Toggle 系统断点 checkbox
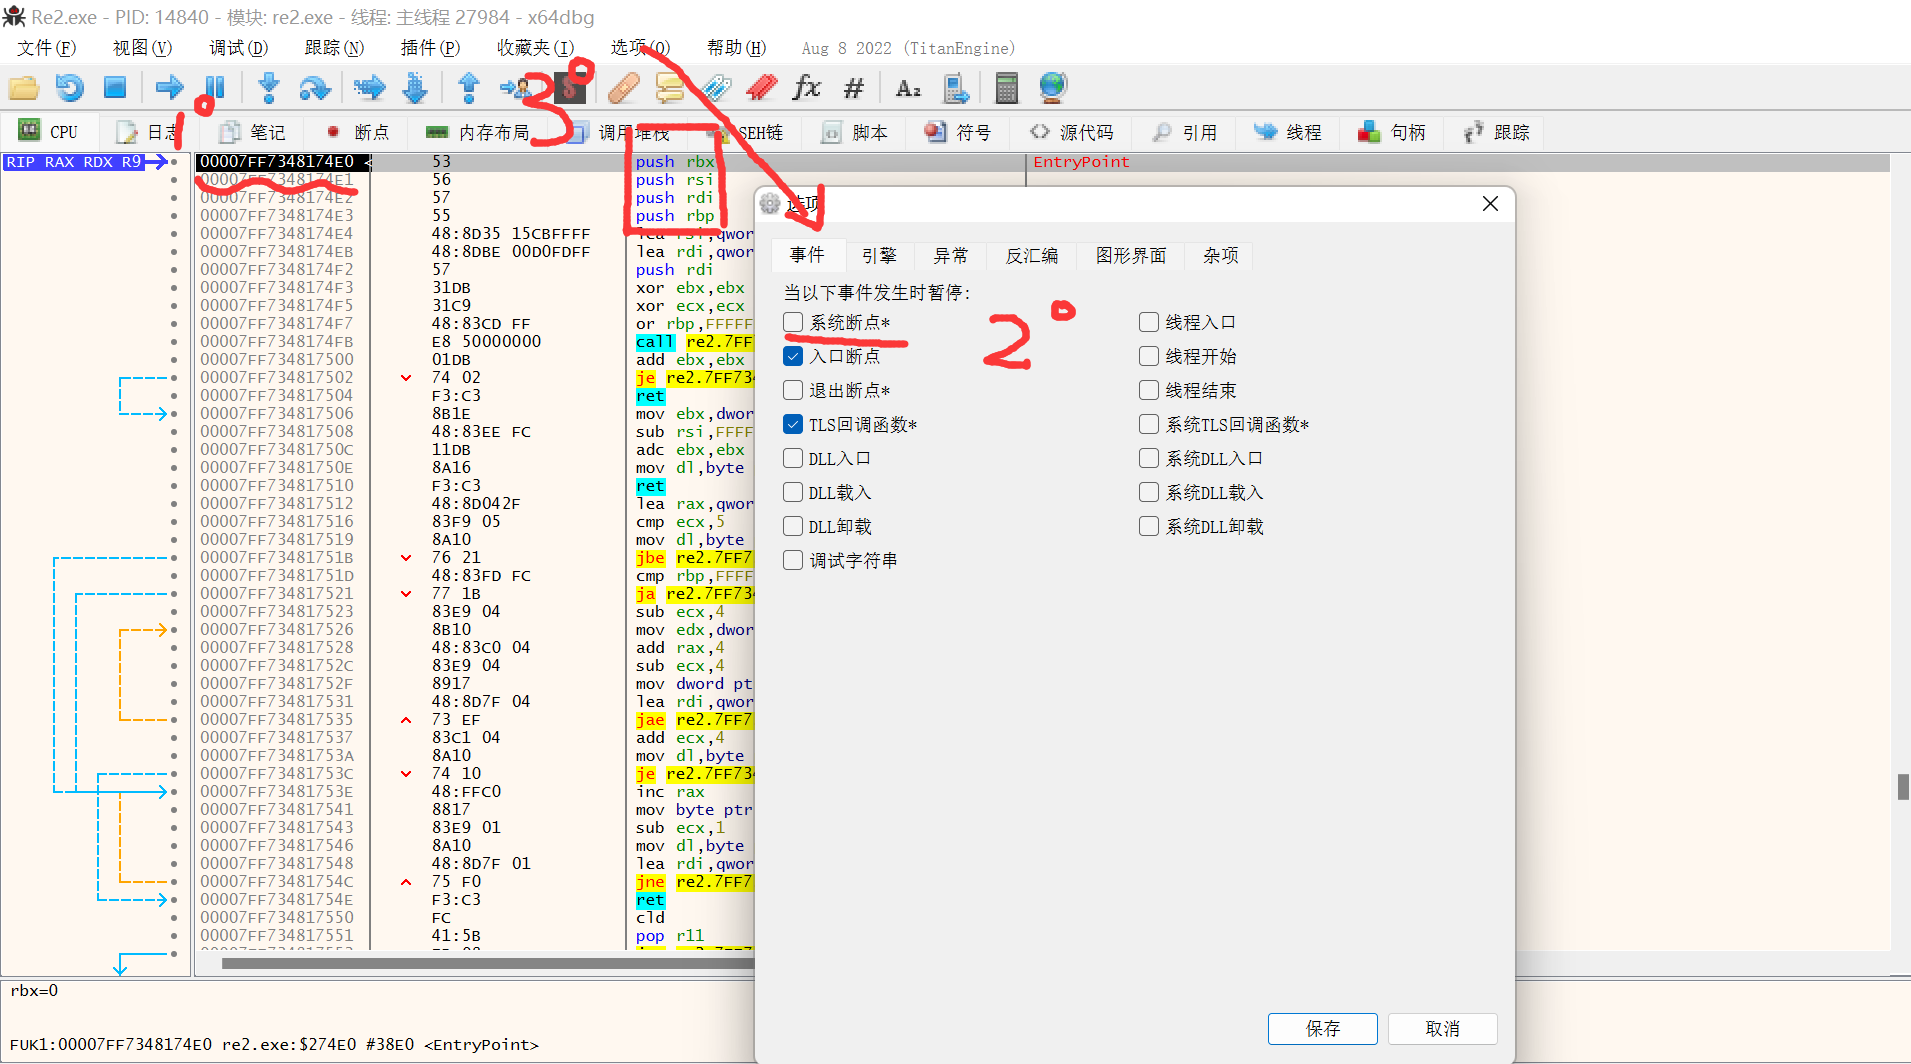This screenshot has height=1064, width=1911. click(x=793, y=322)
